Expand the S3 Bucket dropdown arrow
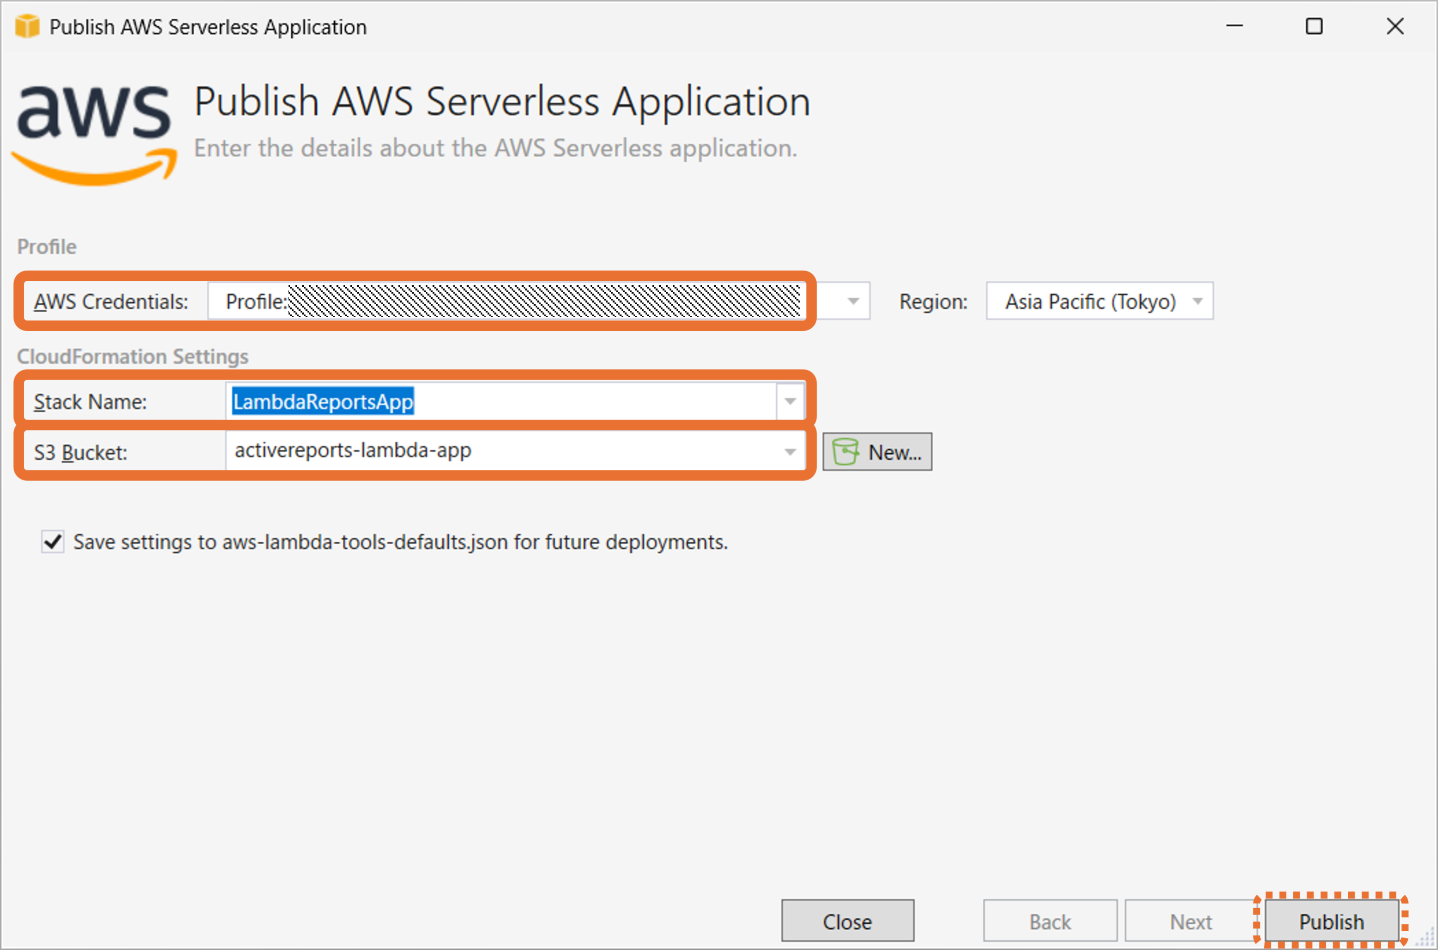The image size is (1438, 950). 790,451
